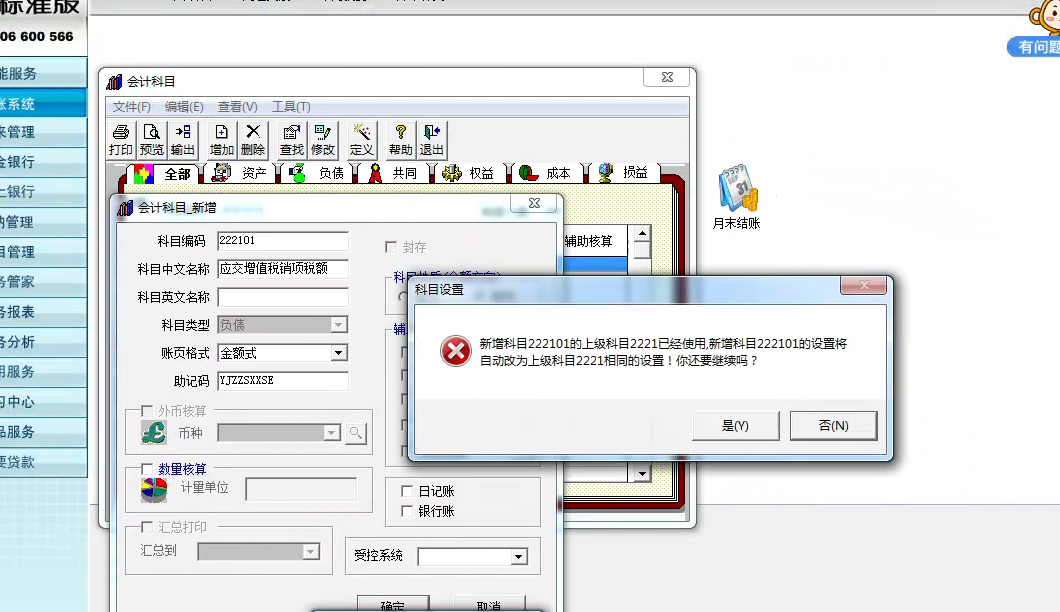Click the 取消 button in new account form
Viewport: 1060px width, 612px height.
click(489, 604)
